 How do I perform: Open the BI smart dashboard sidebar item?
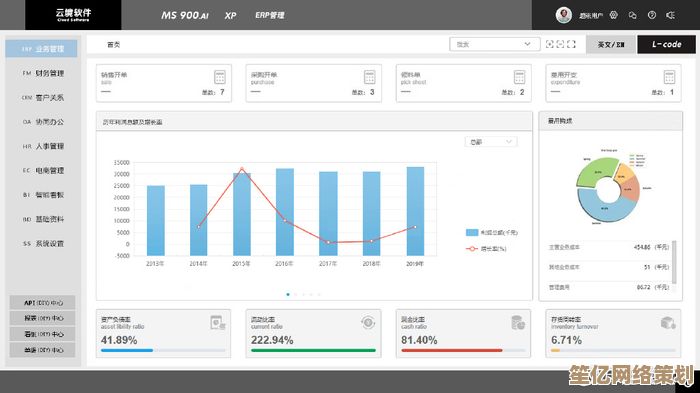tap(43, 195)
